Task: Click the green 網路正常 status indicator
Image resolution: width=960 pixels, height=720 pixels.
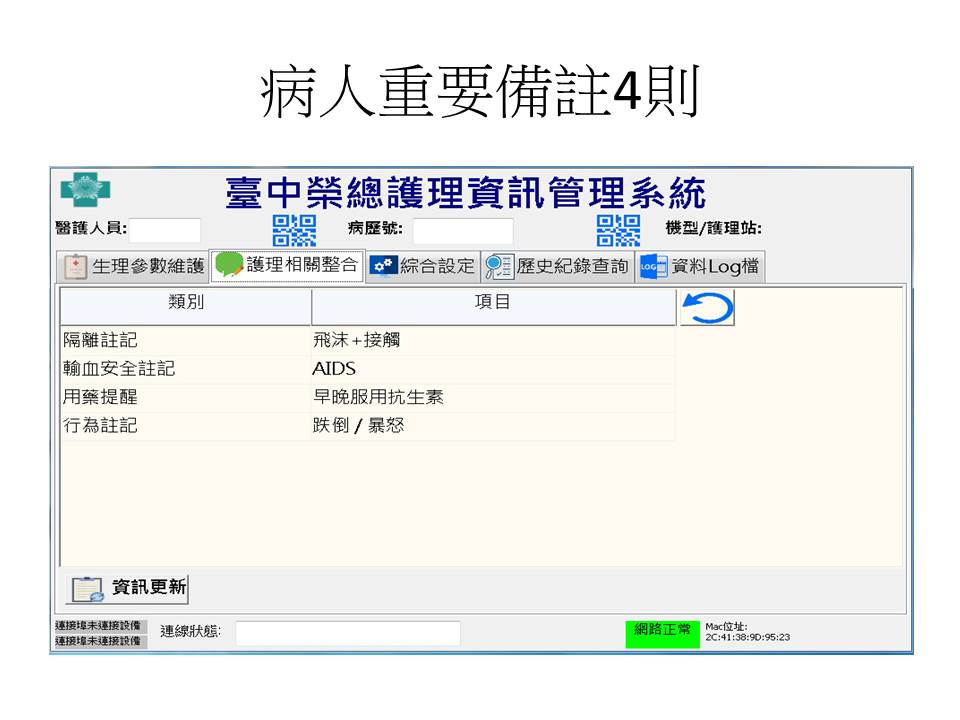Action: coord(662,634)
